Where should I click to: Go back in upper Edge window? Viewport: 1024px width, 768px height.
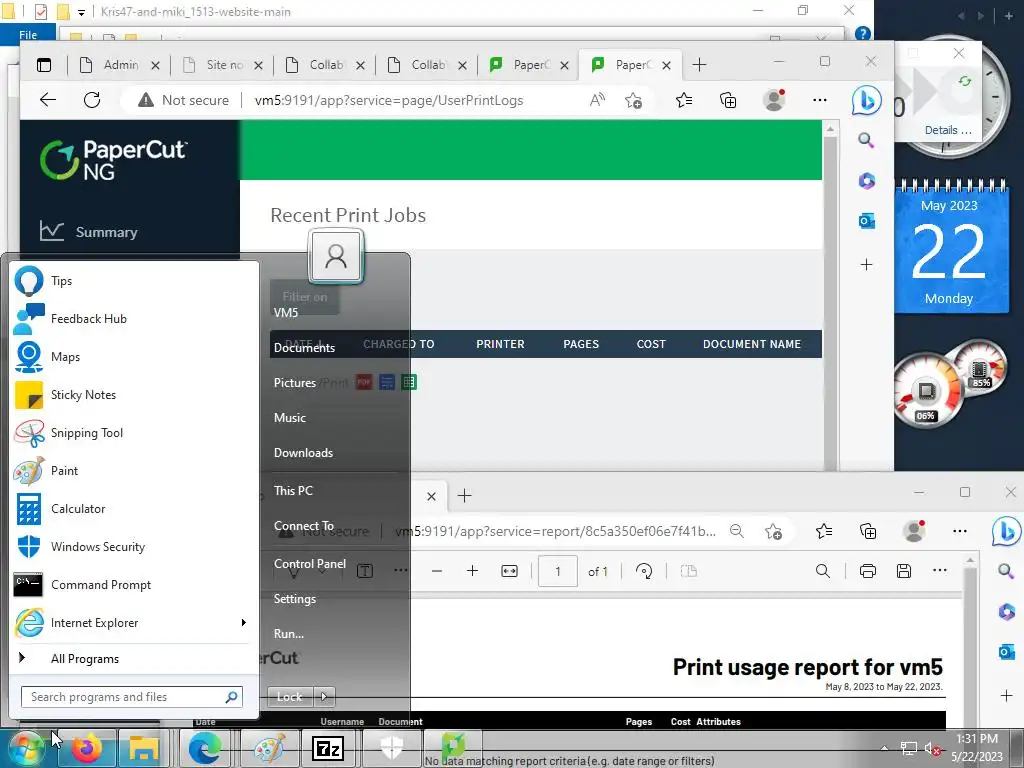[48, 100]
